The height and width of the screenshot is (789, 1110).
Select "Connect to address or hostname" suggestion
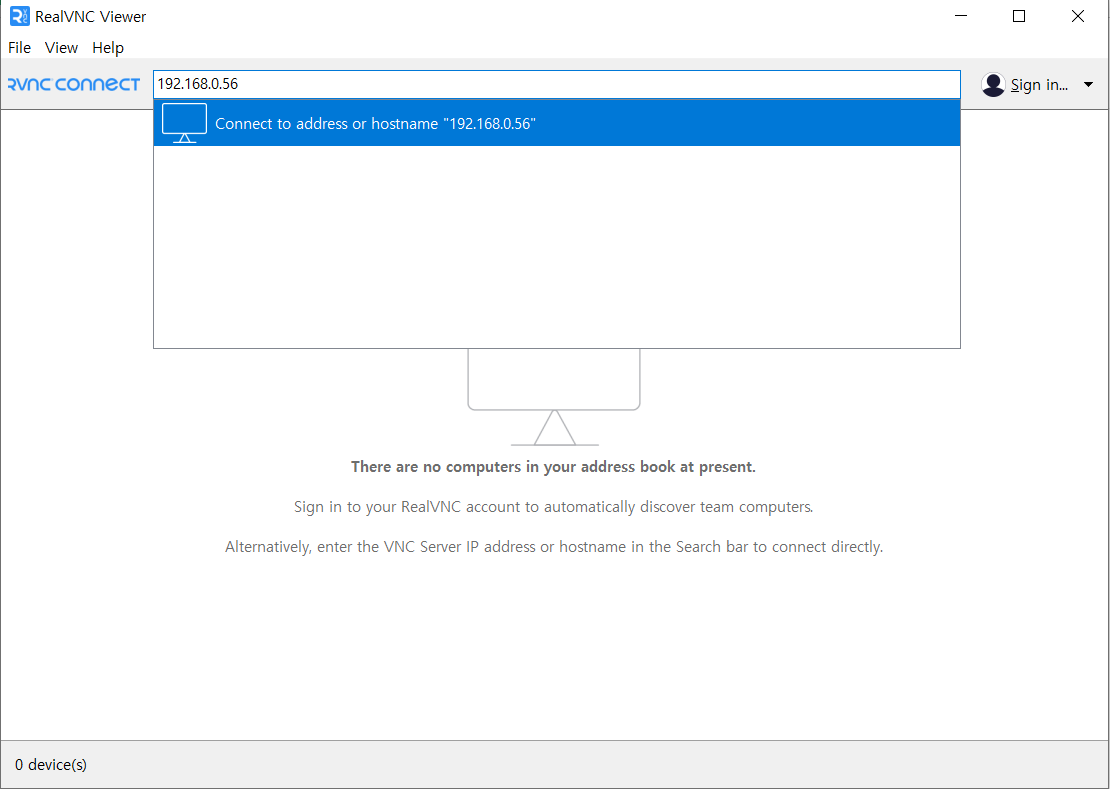(x=556, y=123)
